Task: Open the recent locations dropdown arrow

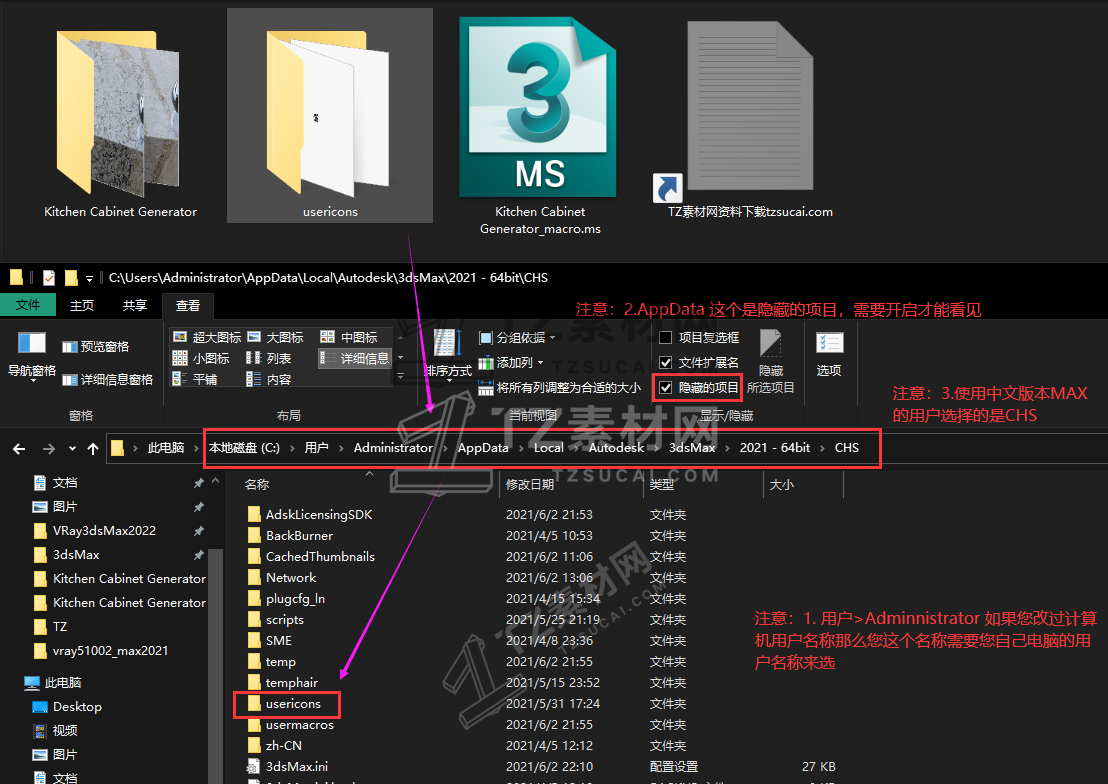Action: [x=72, y=448]
